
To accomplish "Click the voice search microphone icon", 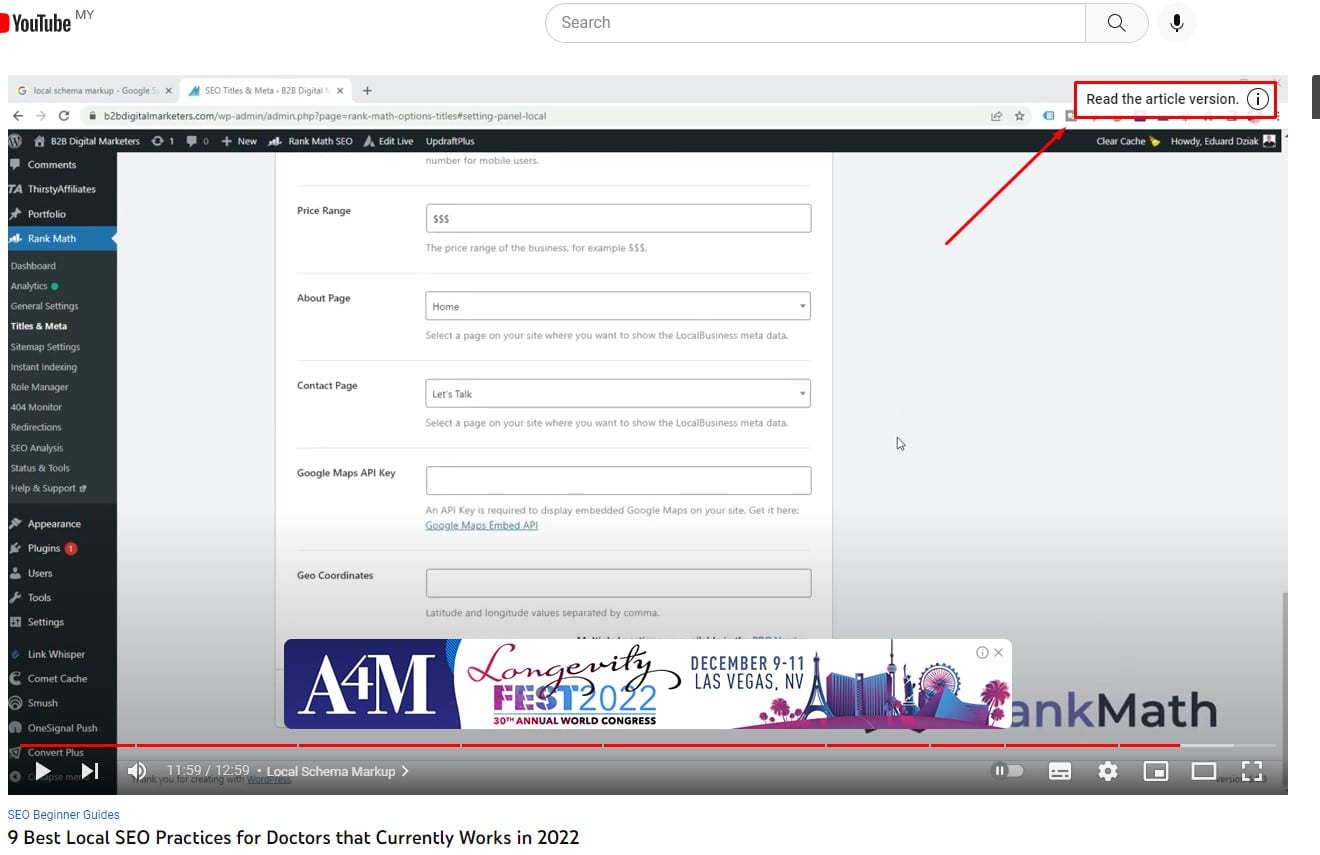I will click(1177, 23).
